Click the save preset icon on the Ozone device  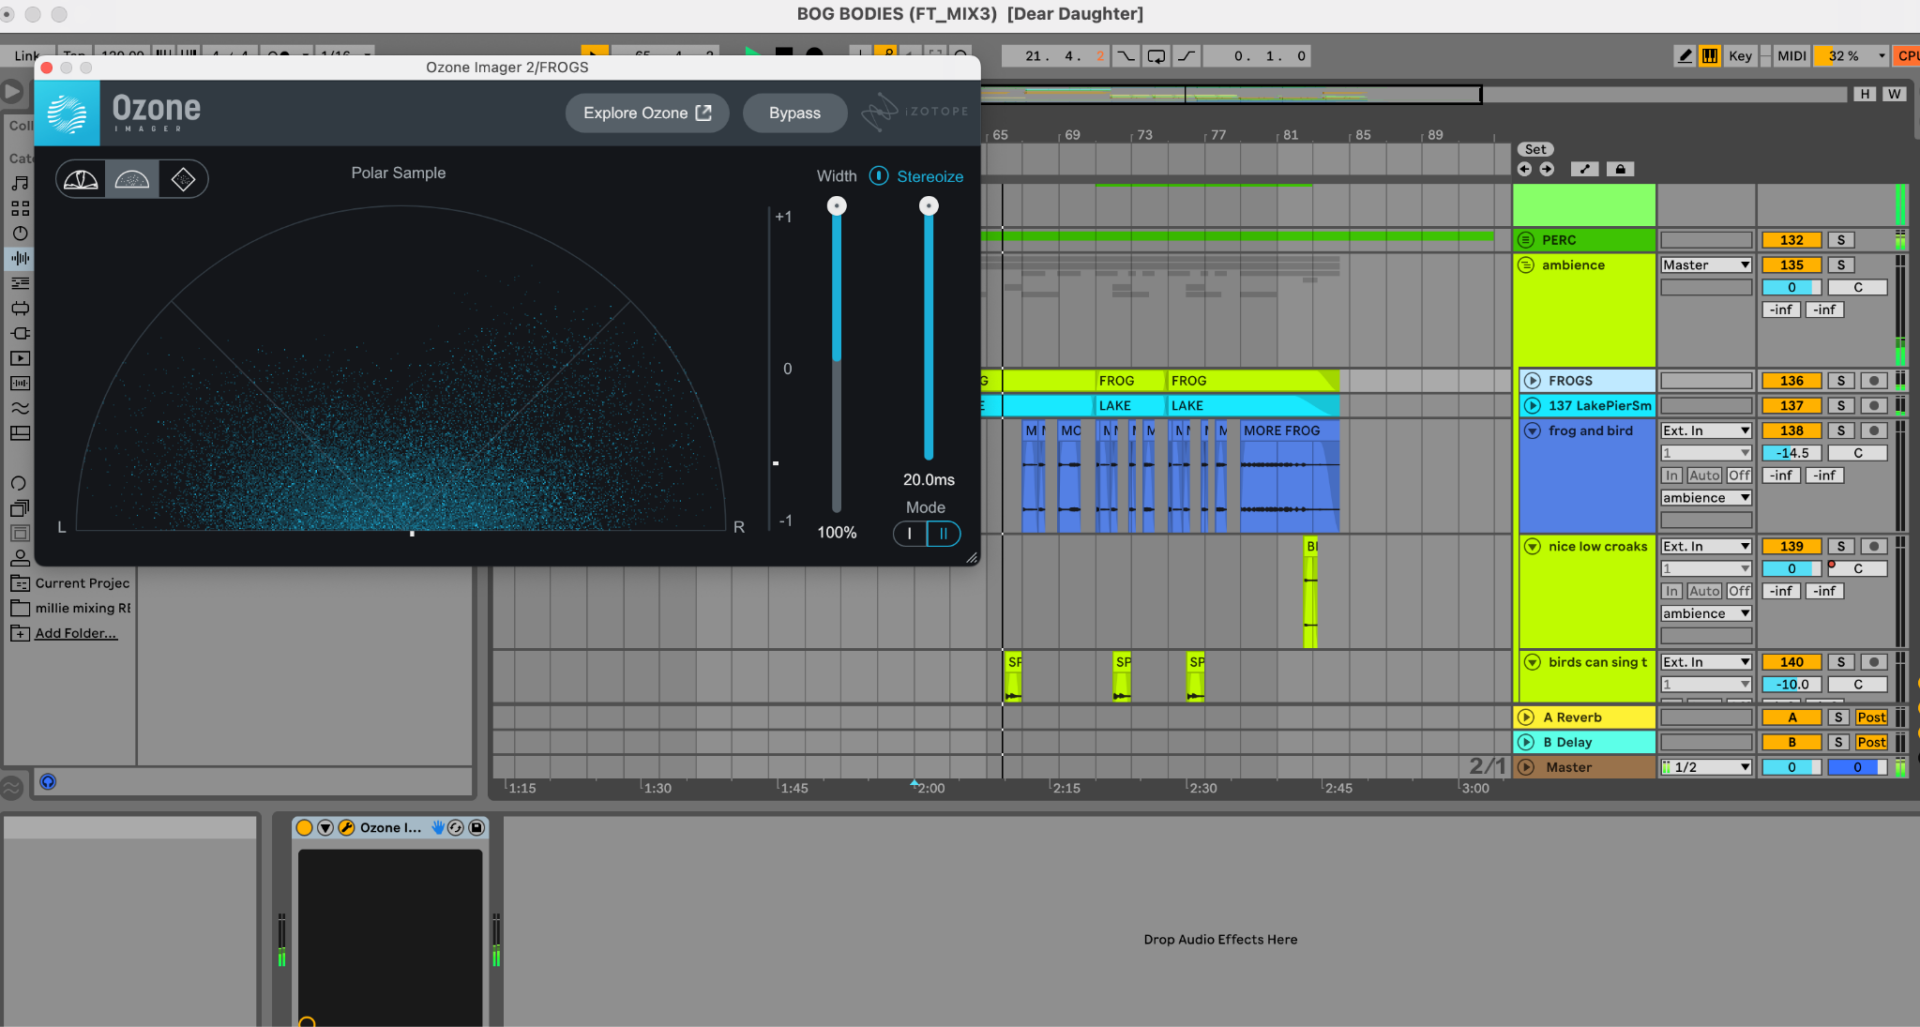476,827
